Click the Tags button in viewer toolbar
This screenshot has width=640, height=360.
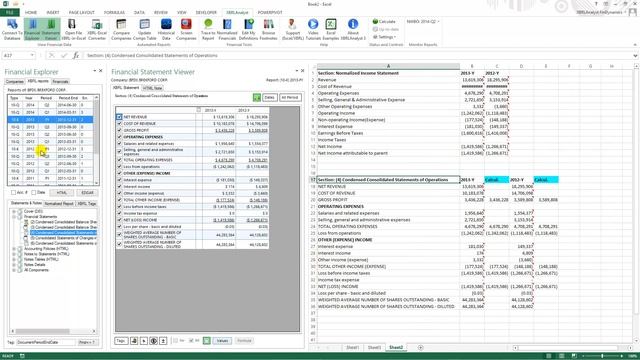point(121,340)
